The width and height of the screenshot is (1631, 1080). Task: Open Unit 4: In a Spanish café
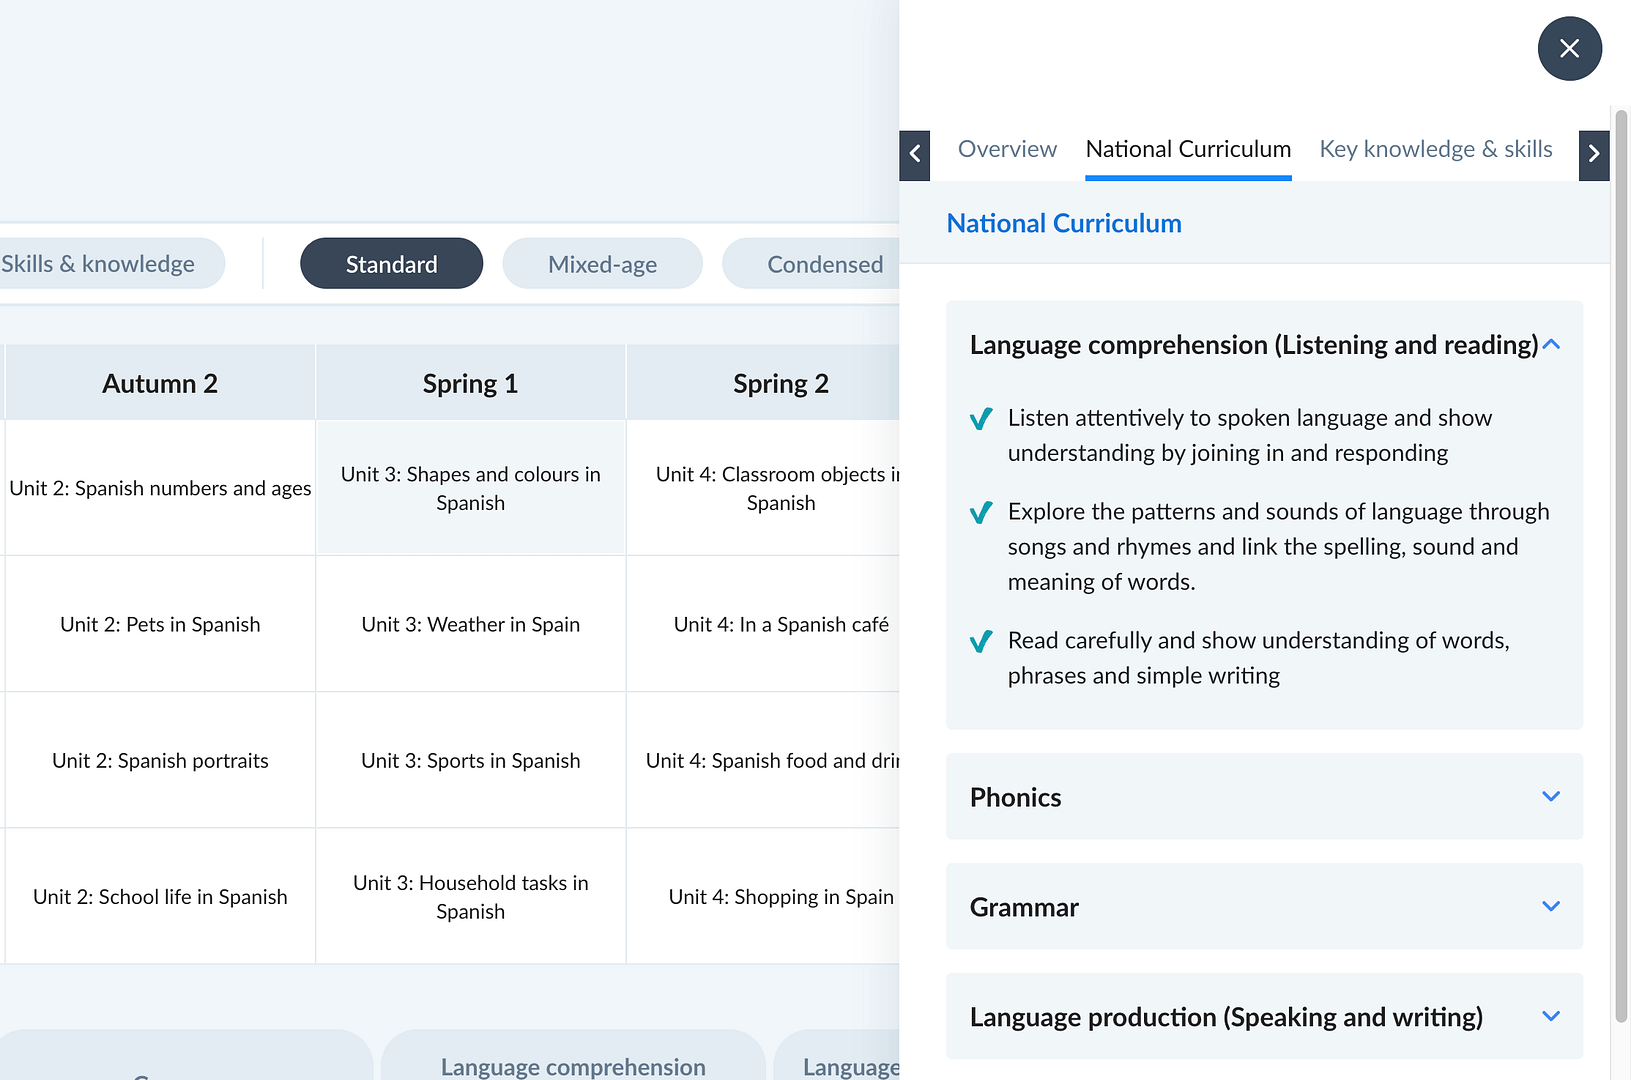[x=780, y=624]
